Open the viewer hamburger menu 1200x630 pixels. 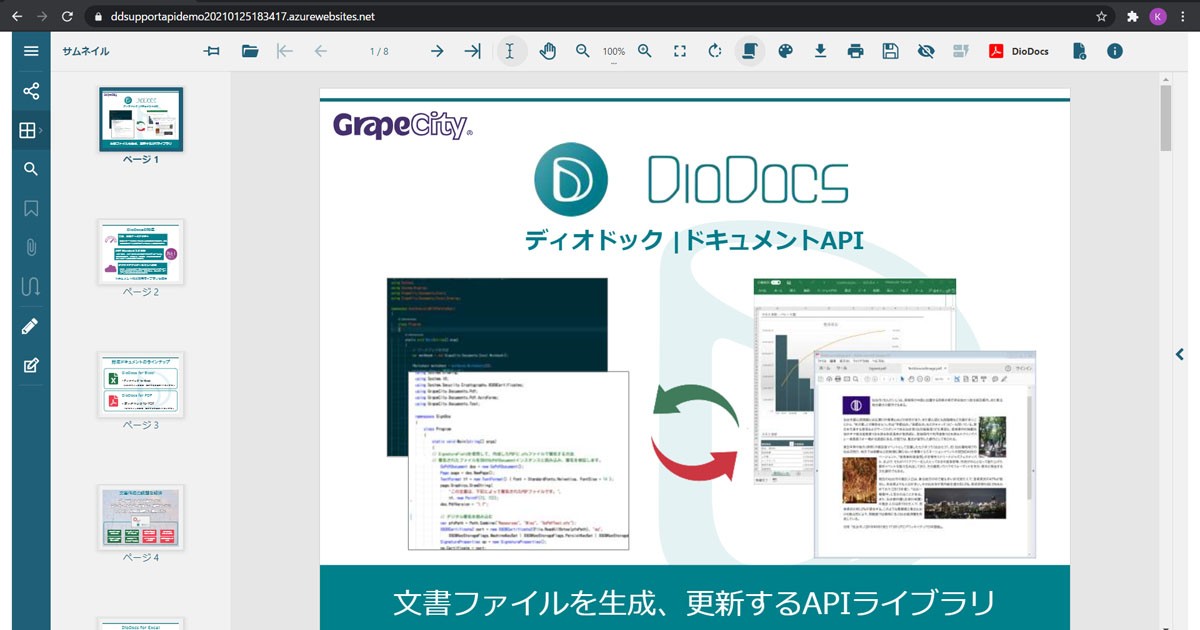click(31, 51)
